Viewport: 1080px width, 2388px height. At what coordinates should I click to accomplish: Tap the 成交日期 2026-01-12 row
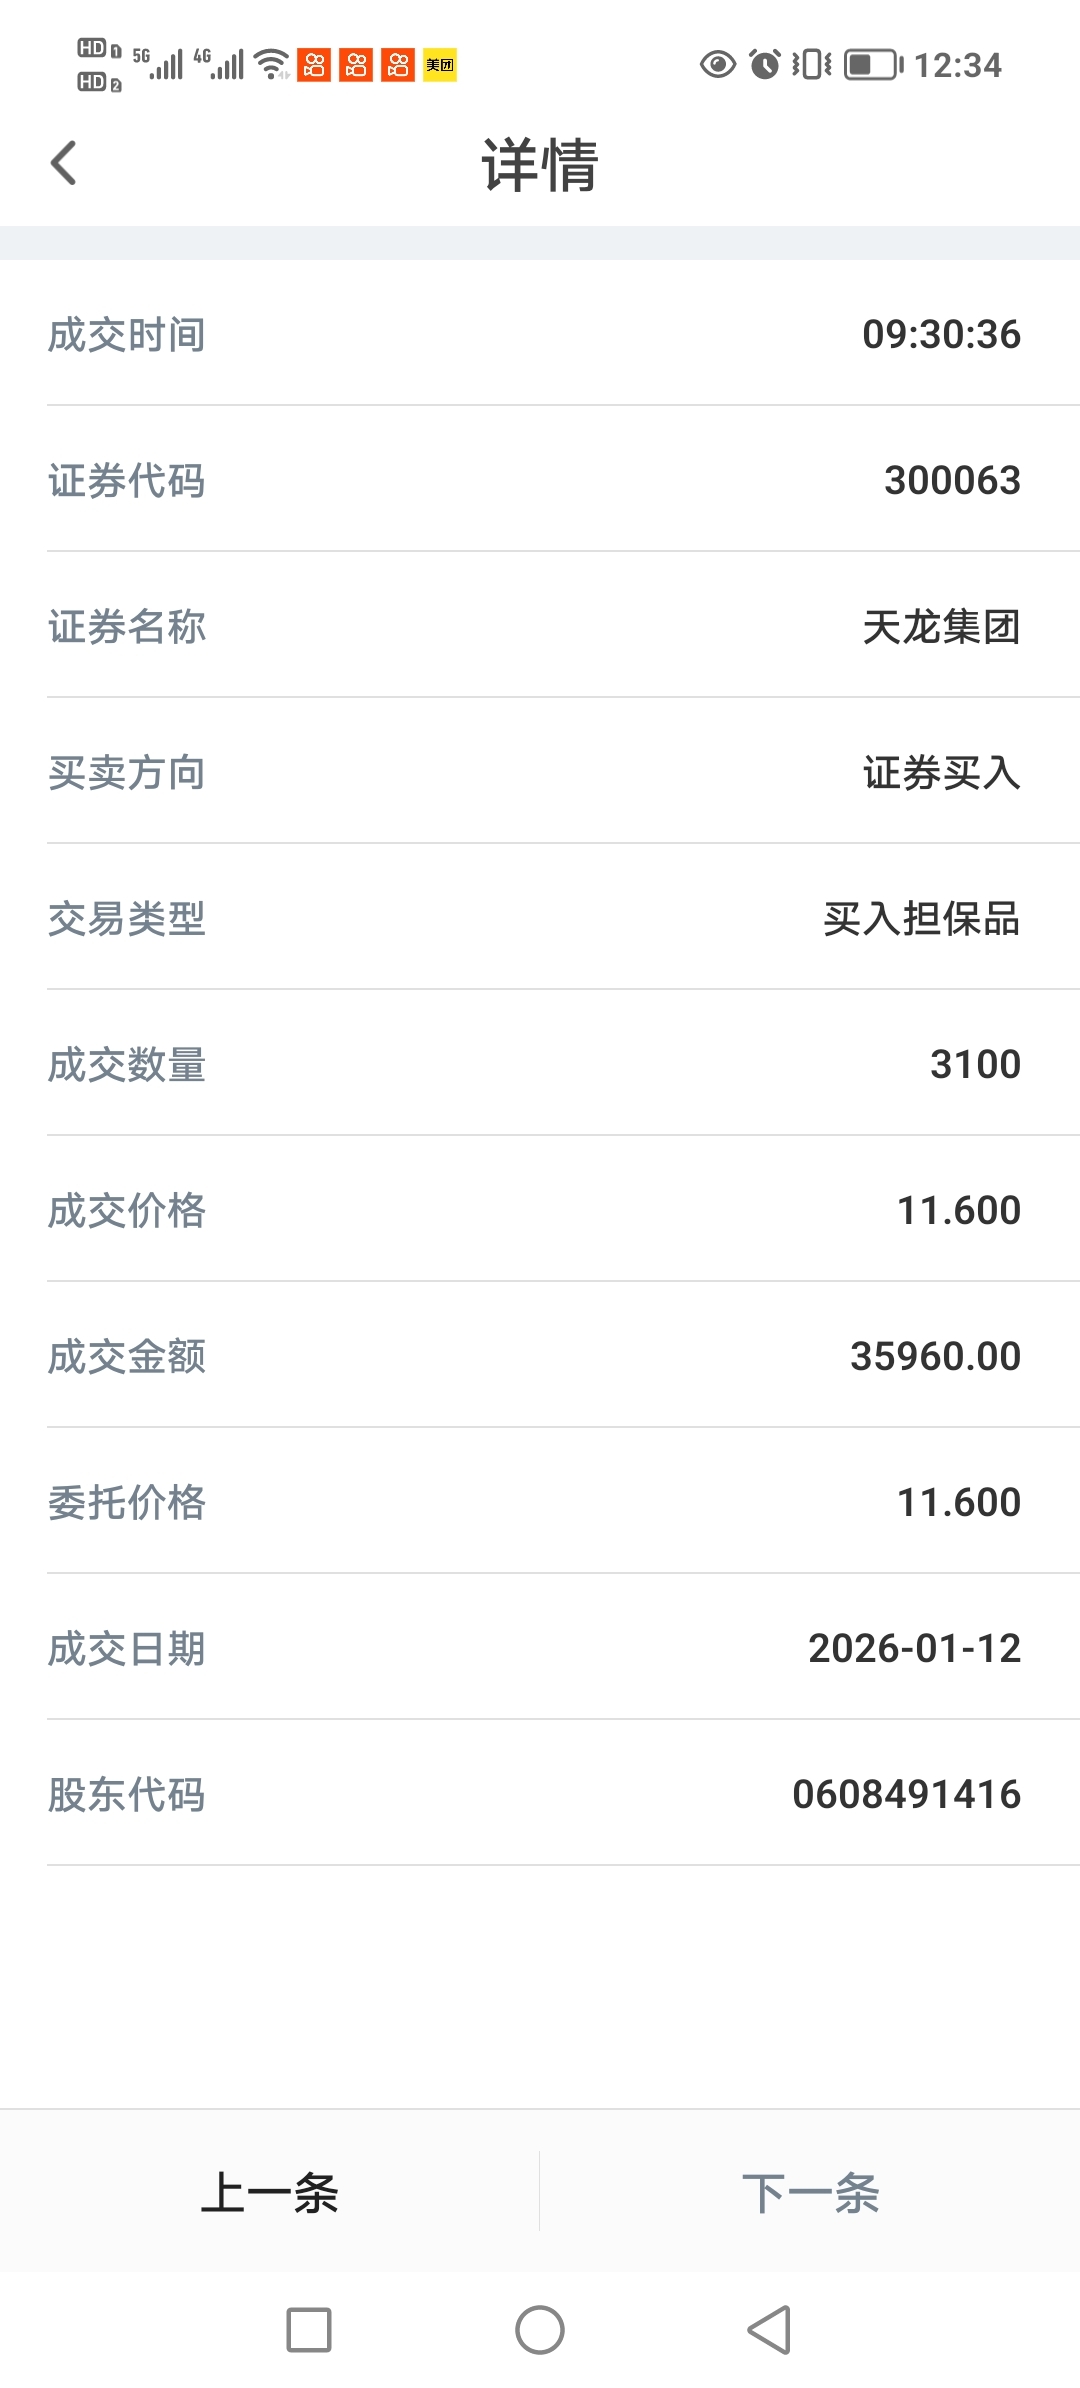[540, 1647]
